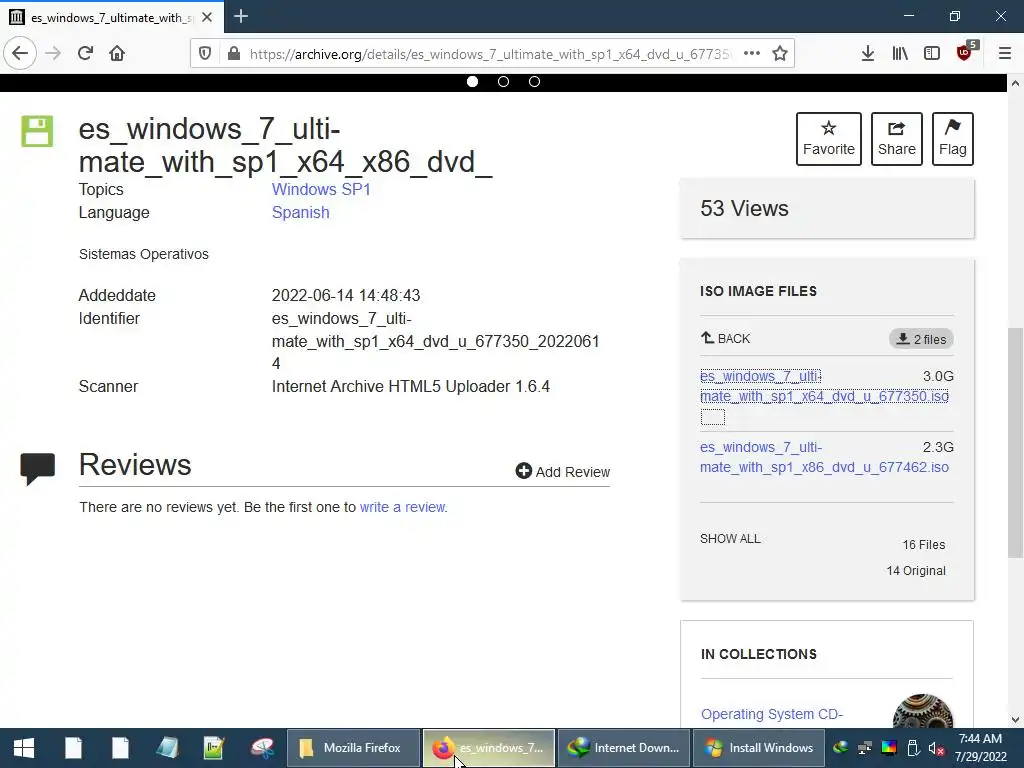Reload the archive.org page
This screenshot has height=768, width=1024.
(85, 54)
